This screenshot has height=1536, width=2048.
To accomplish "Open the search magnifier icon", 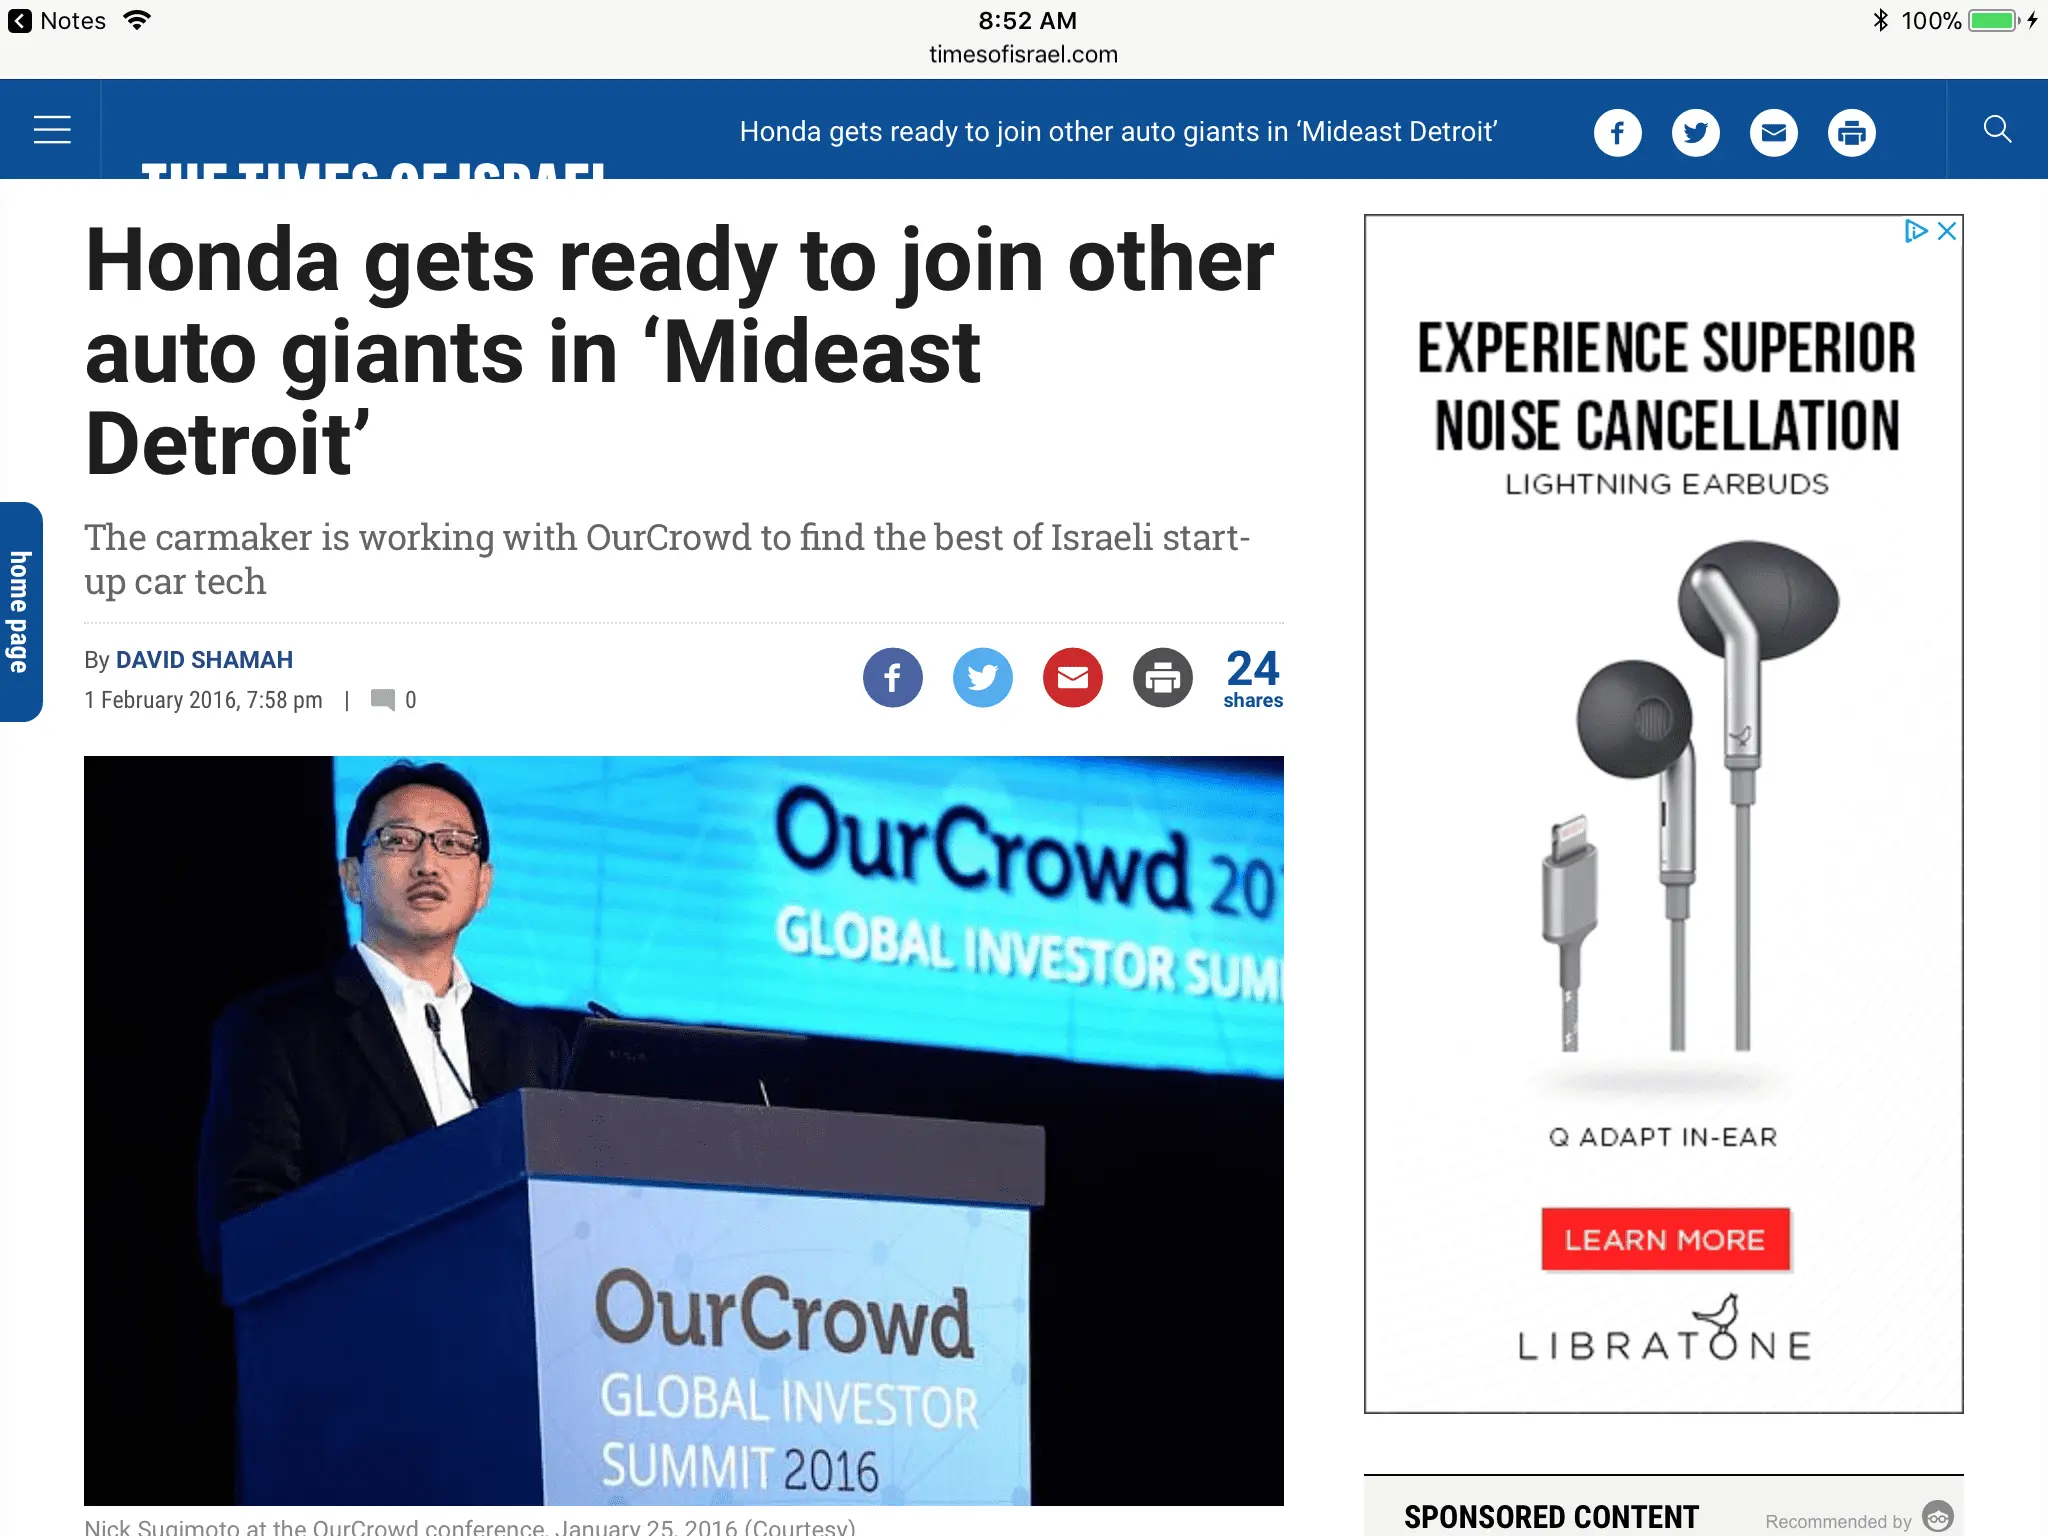I will (x=1997, y=130).
